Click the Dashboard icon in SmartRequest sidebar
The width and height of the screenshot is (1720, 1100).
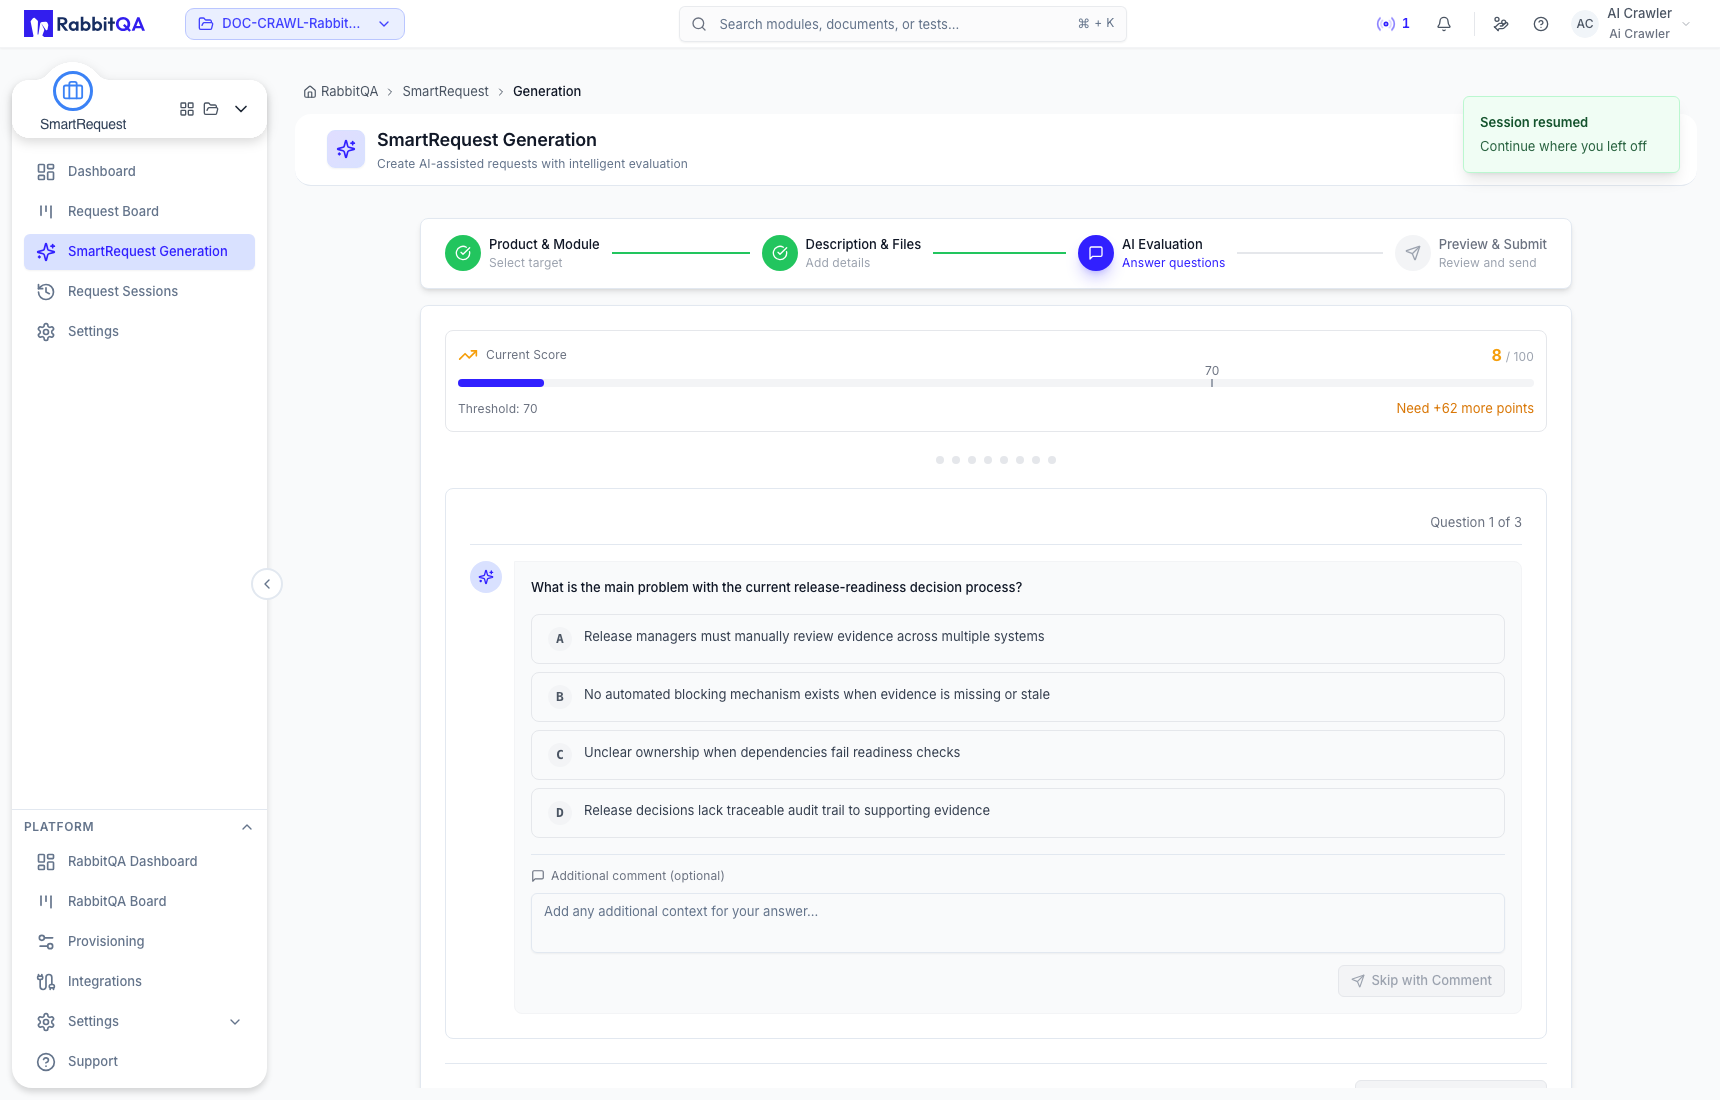[x=46, y=172]
